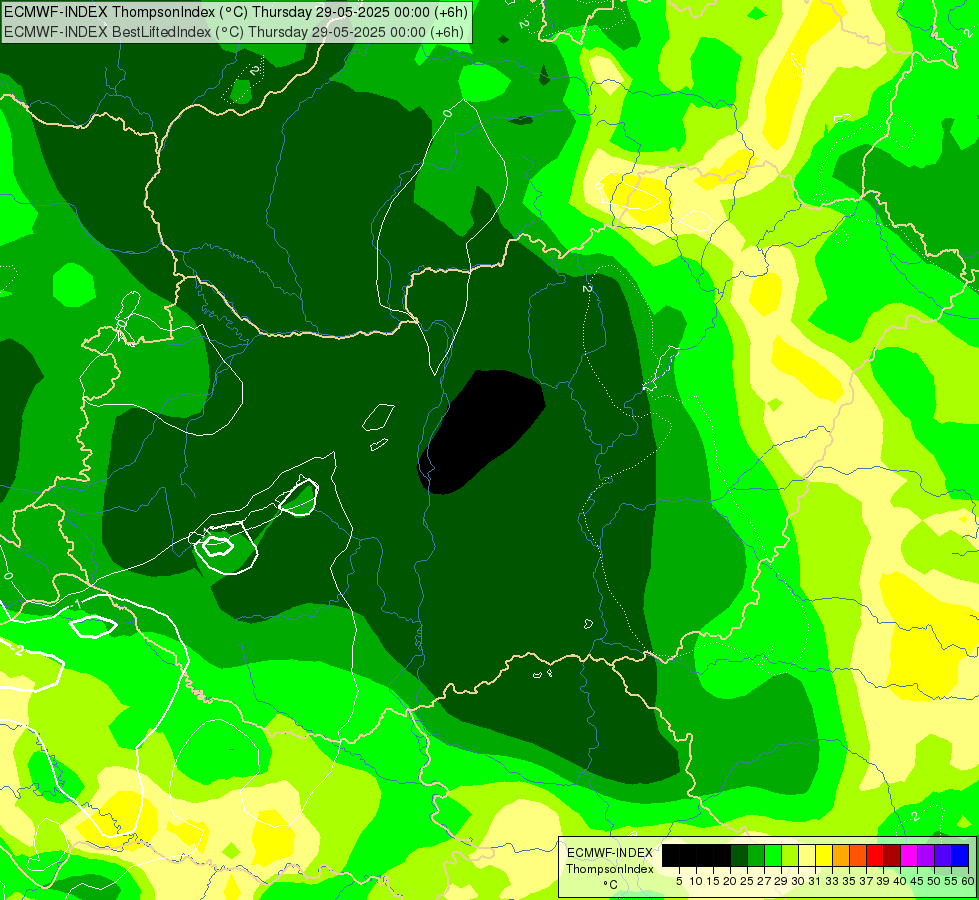Select the pale yellow 30–31 legend swatch

pyautogui.click(x=807, y=855)
